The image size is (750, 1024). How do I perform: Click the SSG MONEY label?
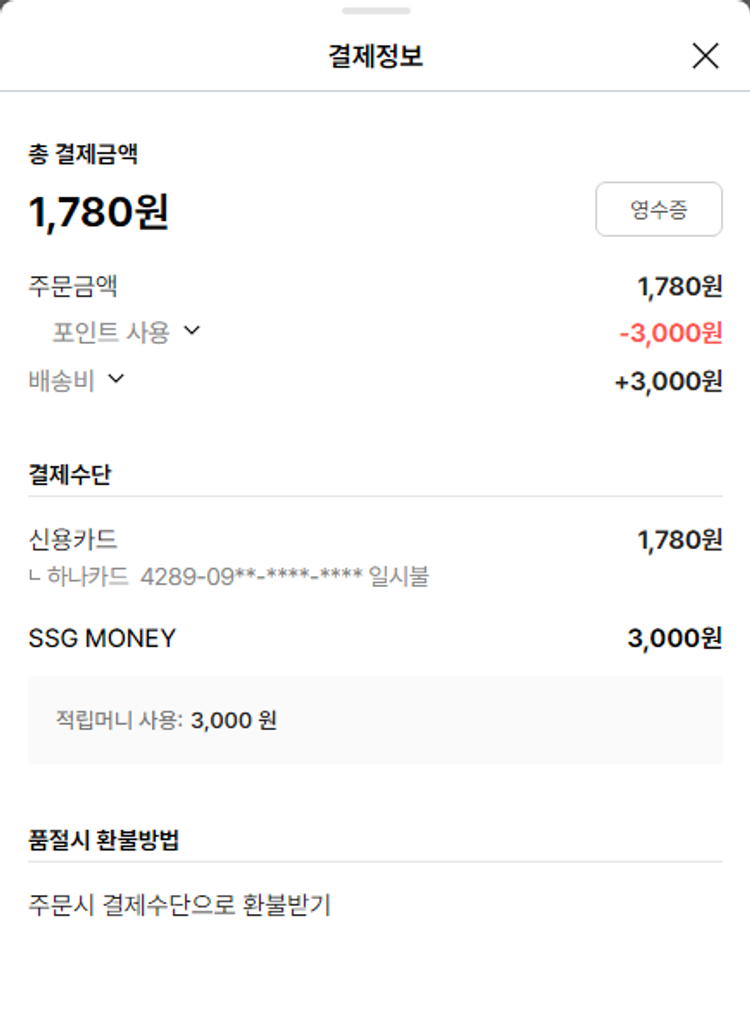tap(102, 638)
